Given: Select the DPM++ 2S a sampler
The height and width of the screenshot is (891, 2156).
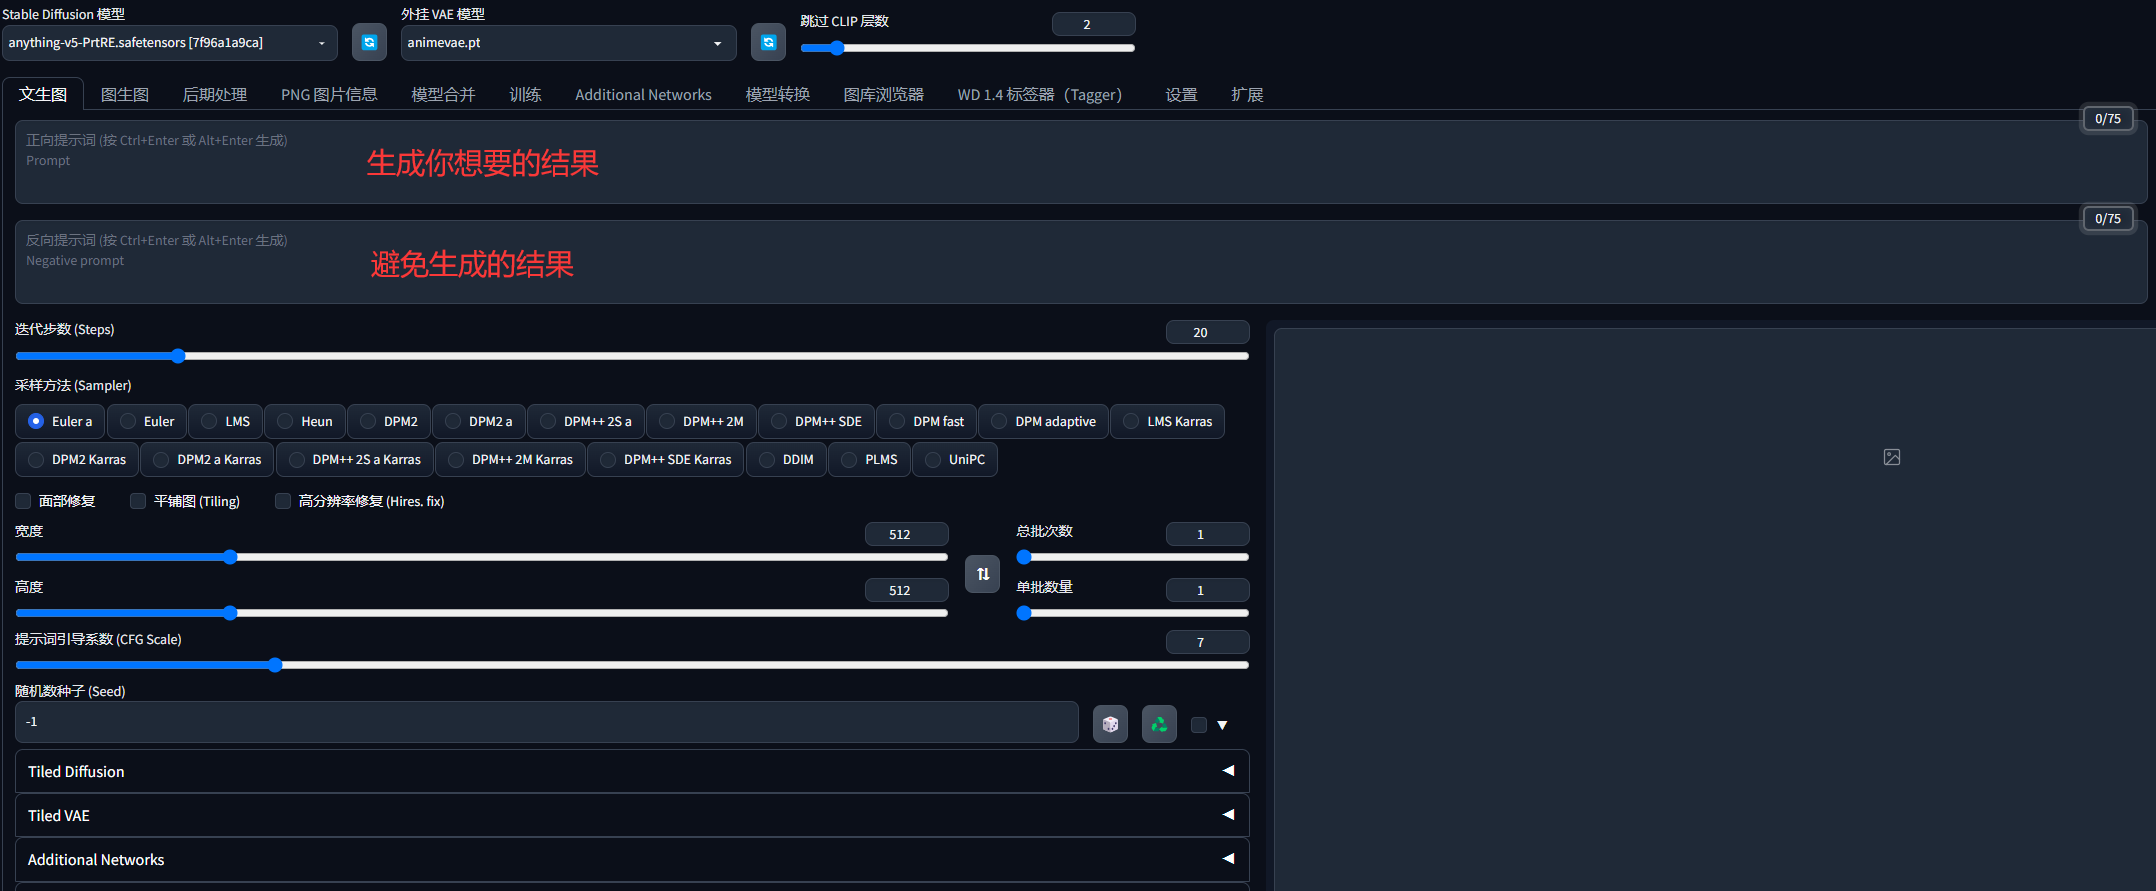Looking at the screenshot, I should point(586,421).
